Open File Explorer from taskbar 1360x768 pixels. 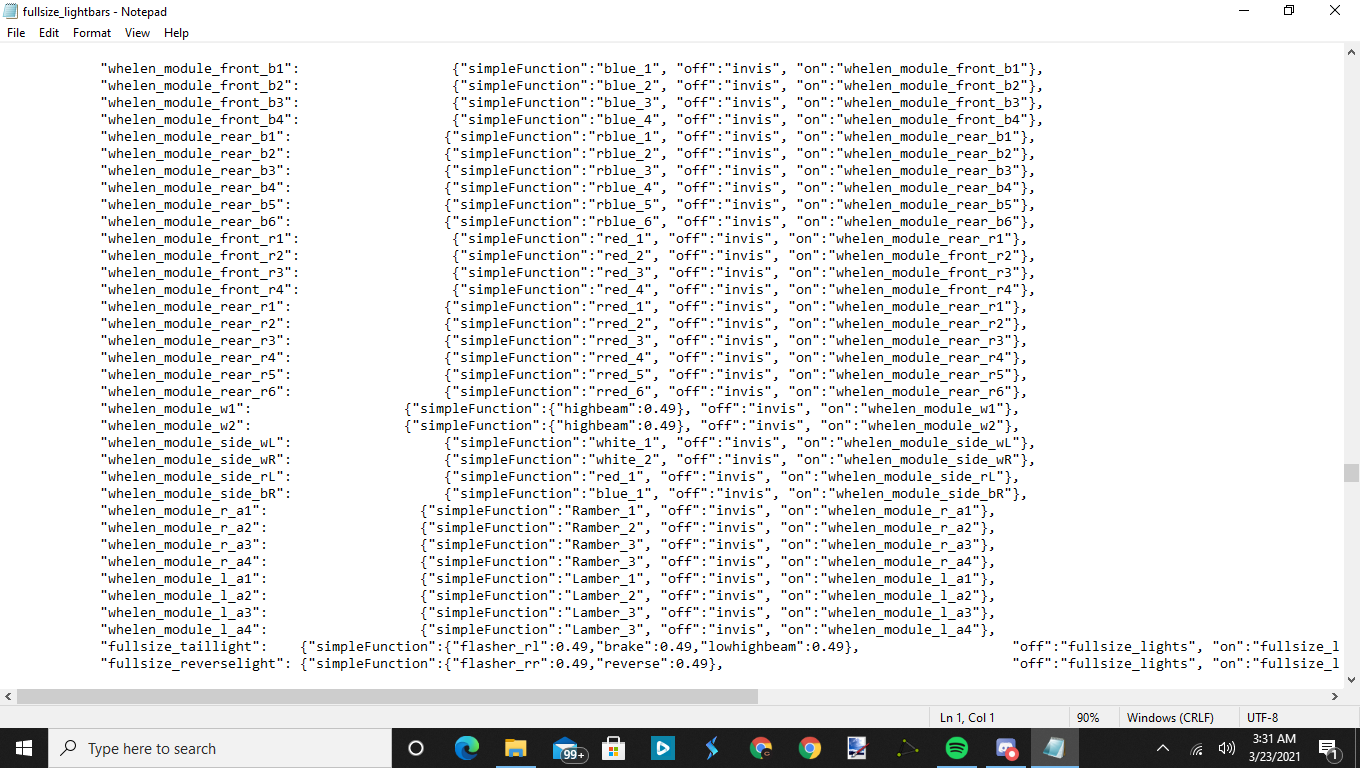[516, 748]
